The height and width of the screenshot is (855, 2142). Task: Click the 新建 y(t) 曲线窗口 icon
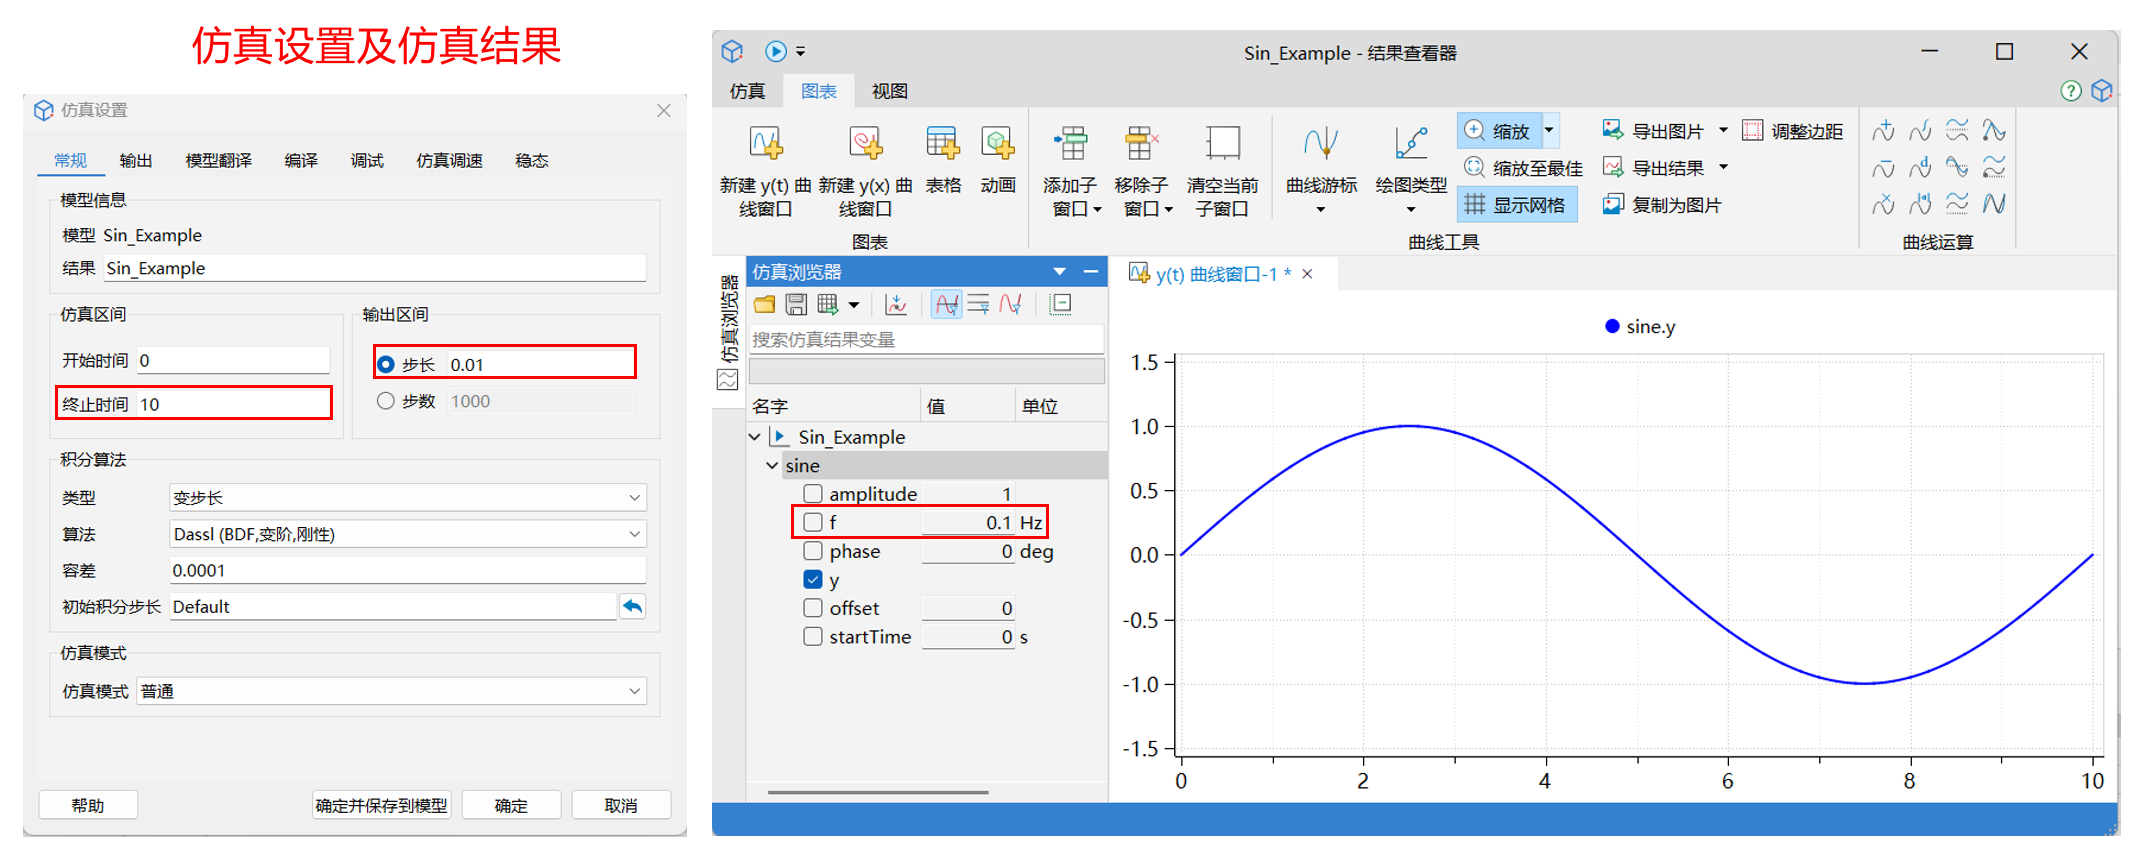pos(765,145)
